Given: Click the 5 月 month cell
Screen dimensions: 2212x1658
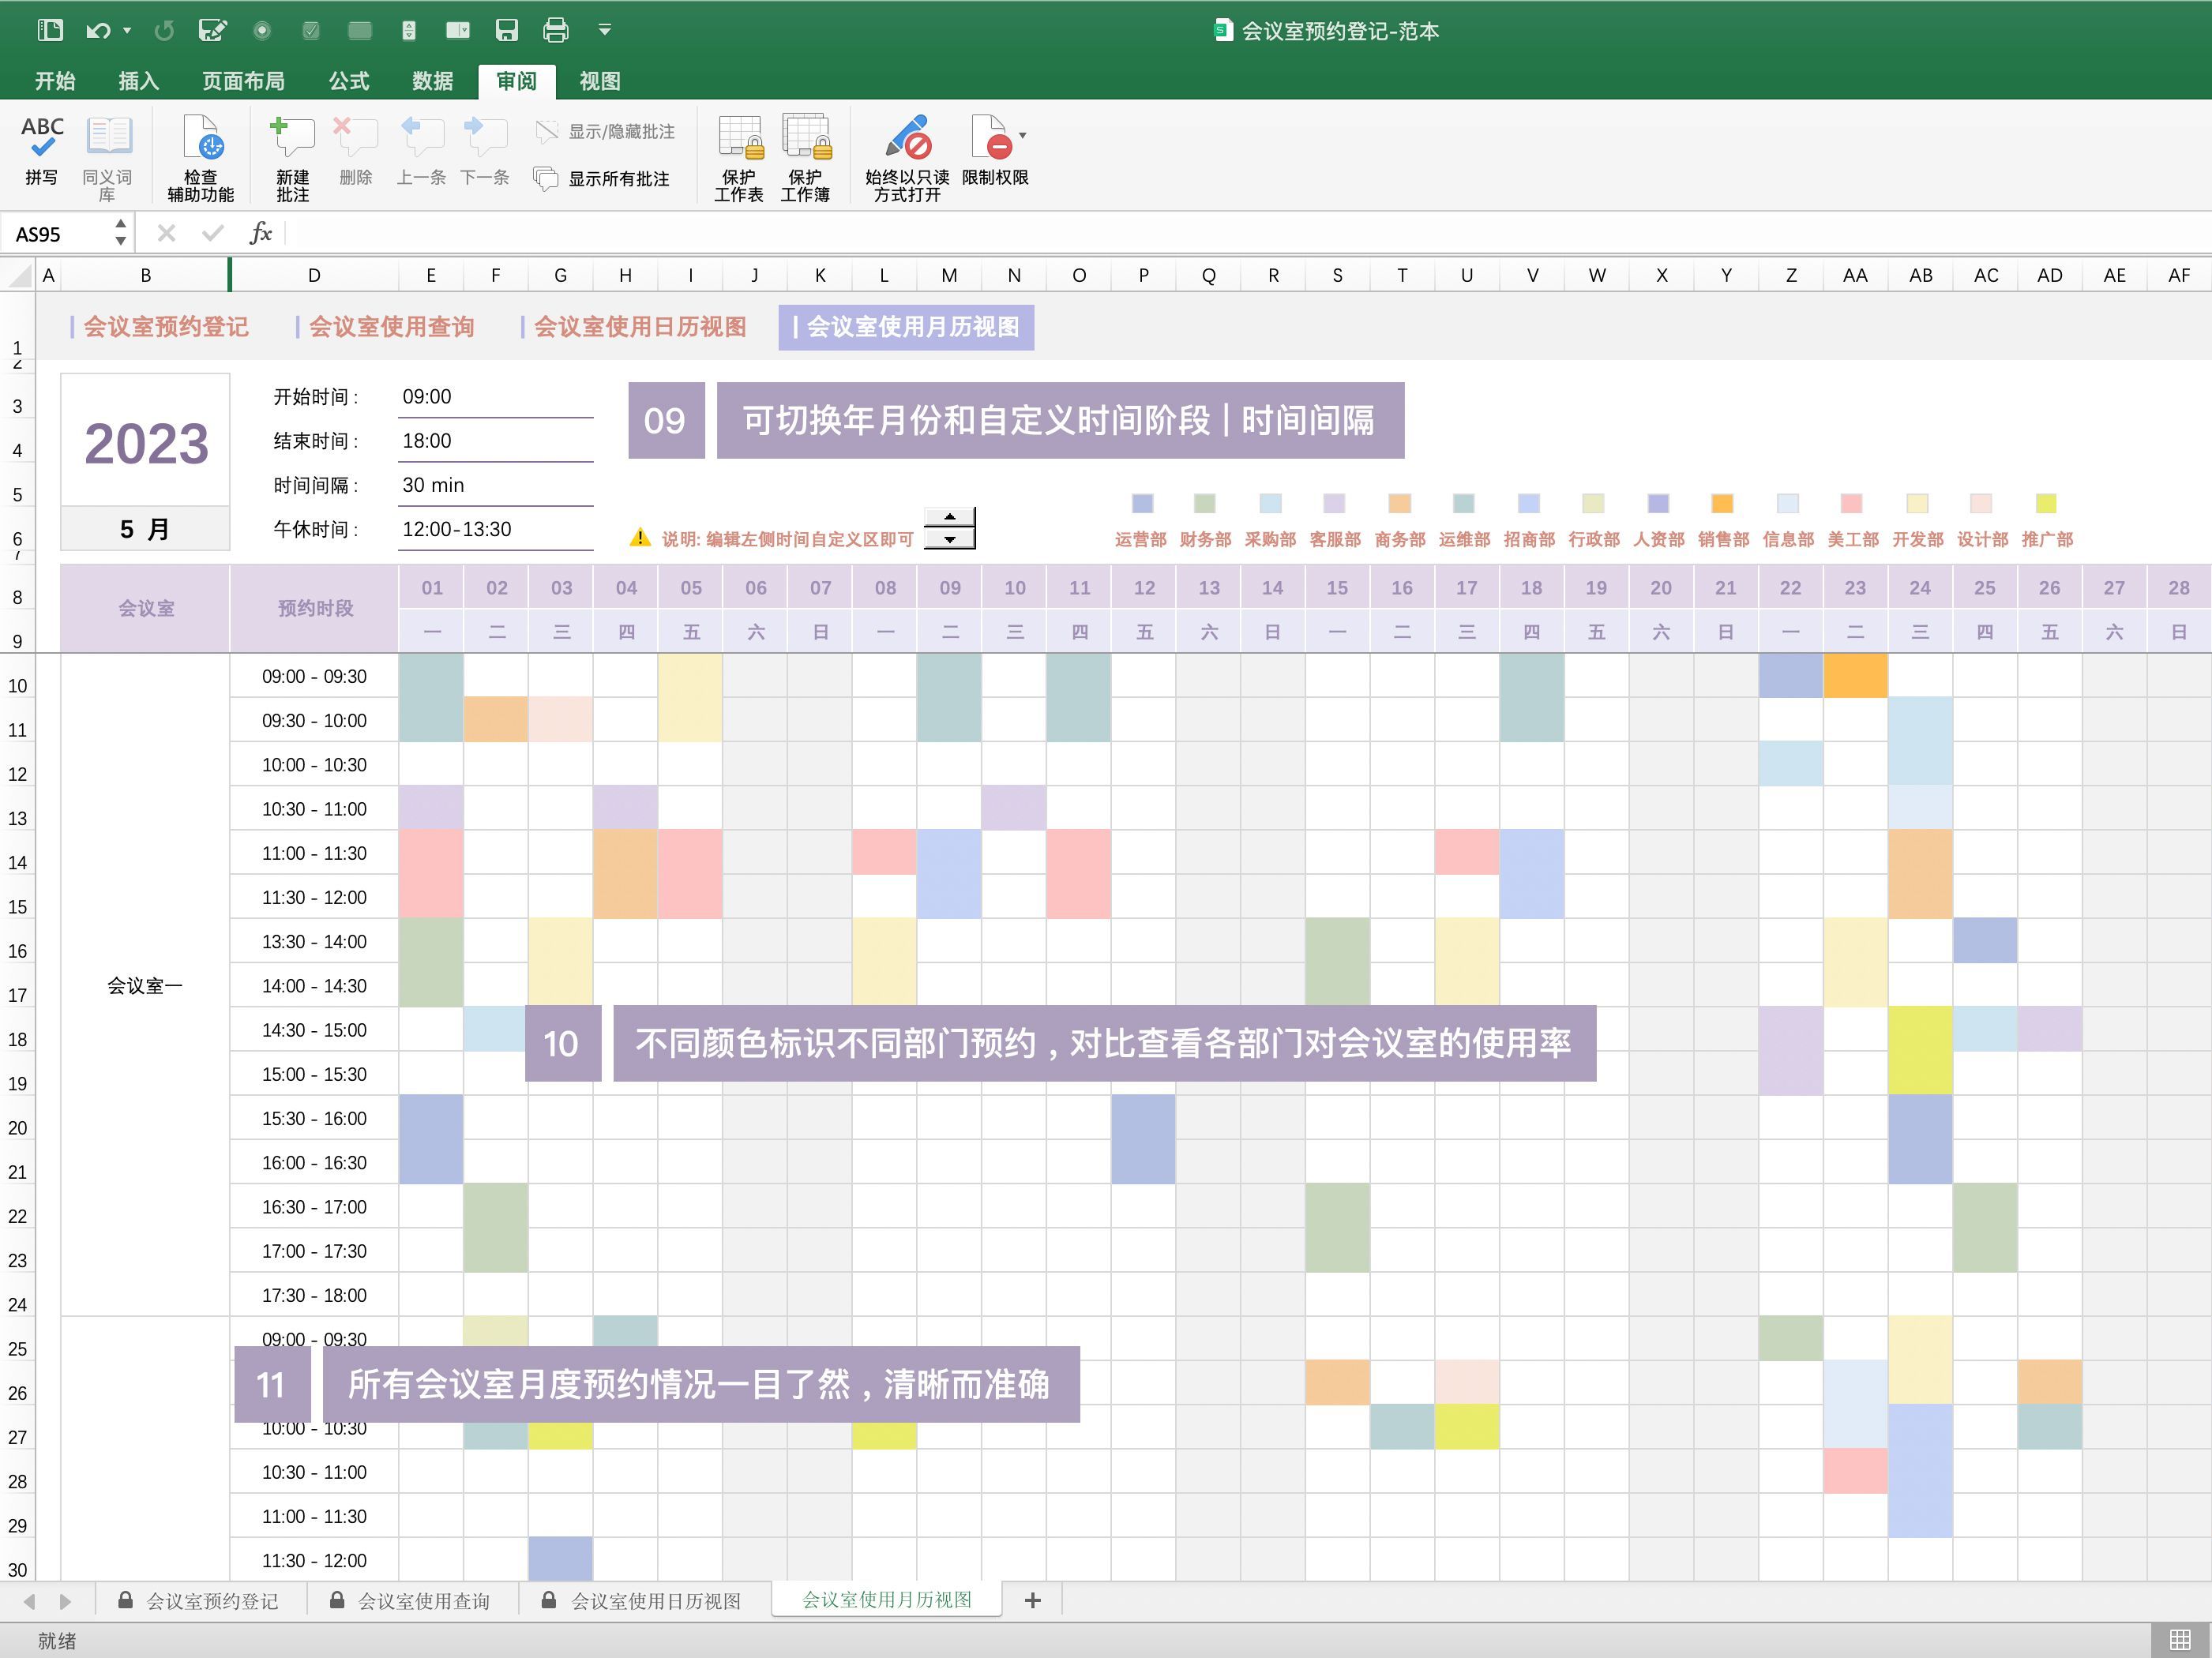Looking at the screenshot, I should (146, 529).
